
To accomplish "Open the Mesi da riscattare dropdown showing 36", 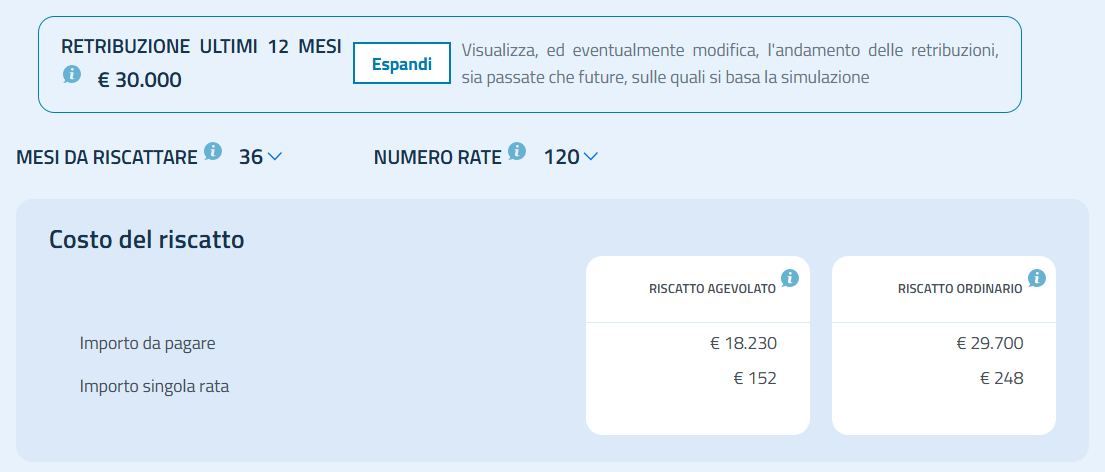I will pyautogui.click(x=261, y=157).
